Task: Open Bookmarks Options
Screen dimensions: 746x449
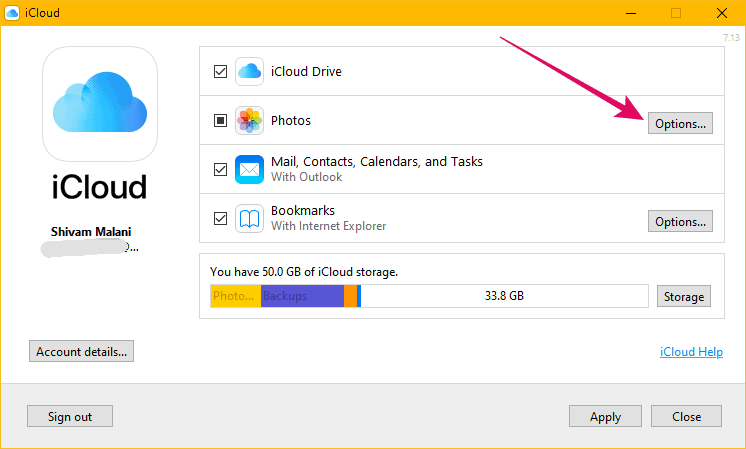Action: tap(680, 221)
